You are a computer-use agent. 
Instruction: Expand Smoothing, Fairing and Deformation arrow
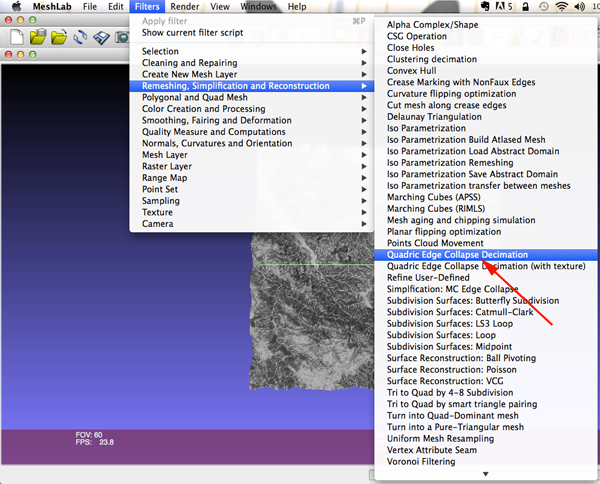tap(364, 120)
